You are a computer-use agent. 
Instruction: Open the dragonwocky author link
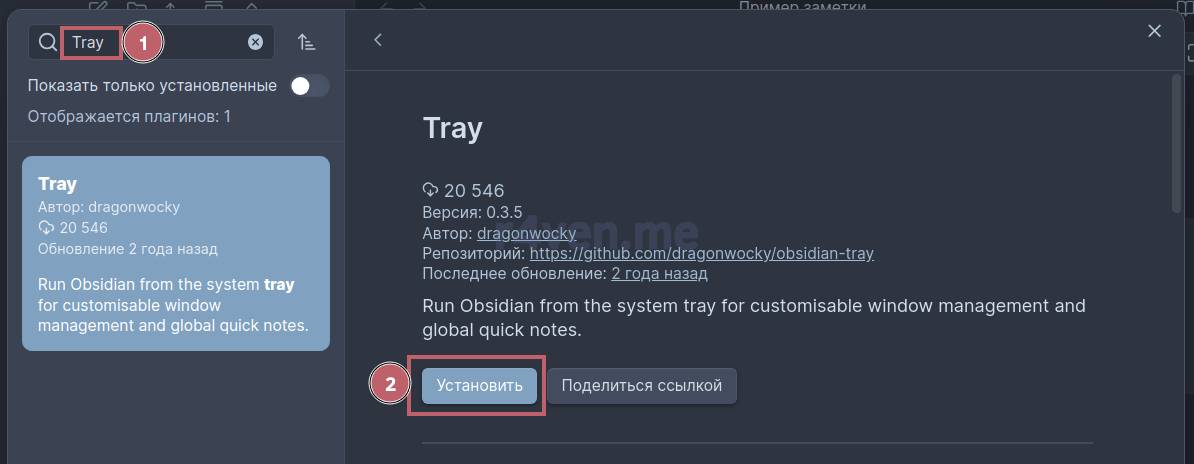point(526,233)
